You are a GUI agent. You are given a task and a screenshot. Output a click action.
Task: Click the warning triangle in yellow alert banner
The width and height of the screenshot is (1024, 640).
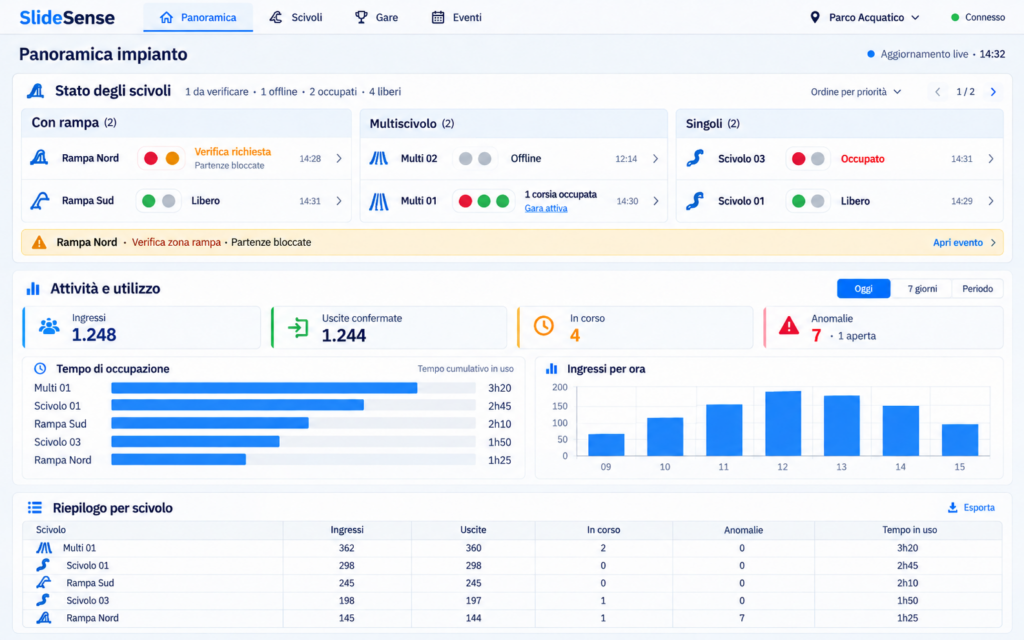coord(39,242)
